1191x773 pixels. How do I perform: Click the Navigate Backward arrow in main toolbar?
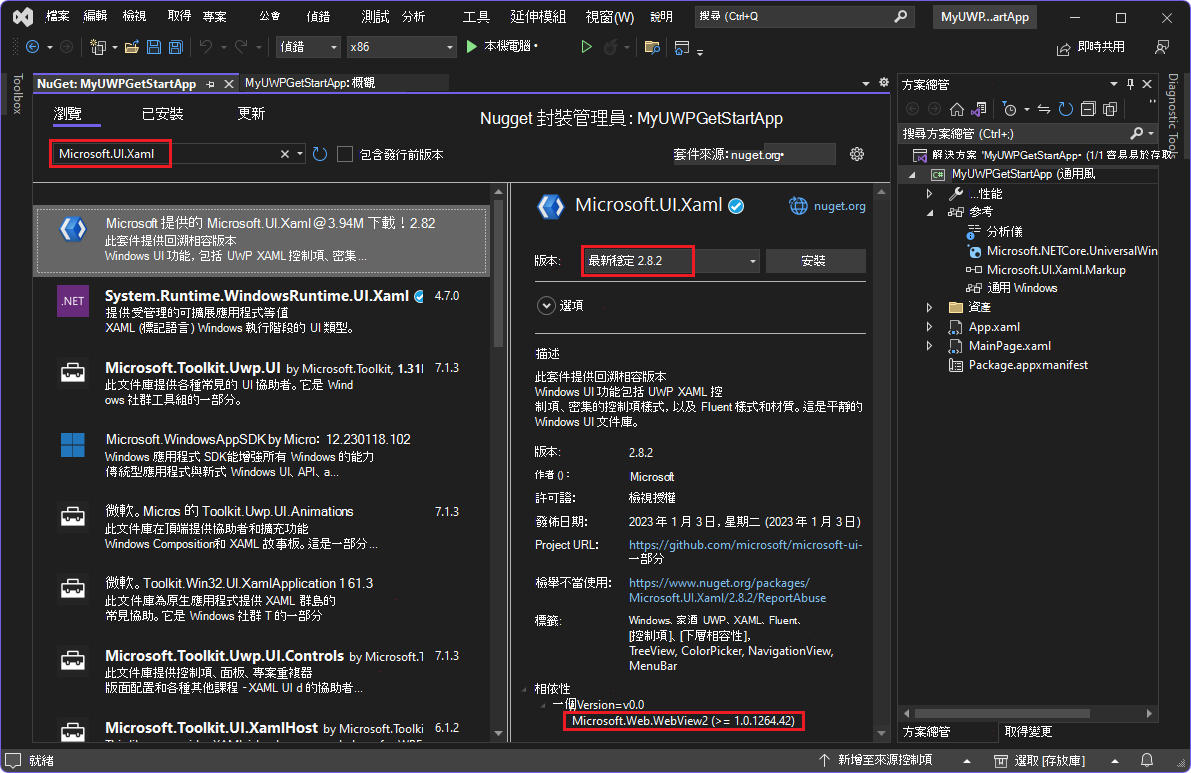(x=33, y=47)
